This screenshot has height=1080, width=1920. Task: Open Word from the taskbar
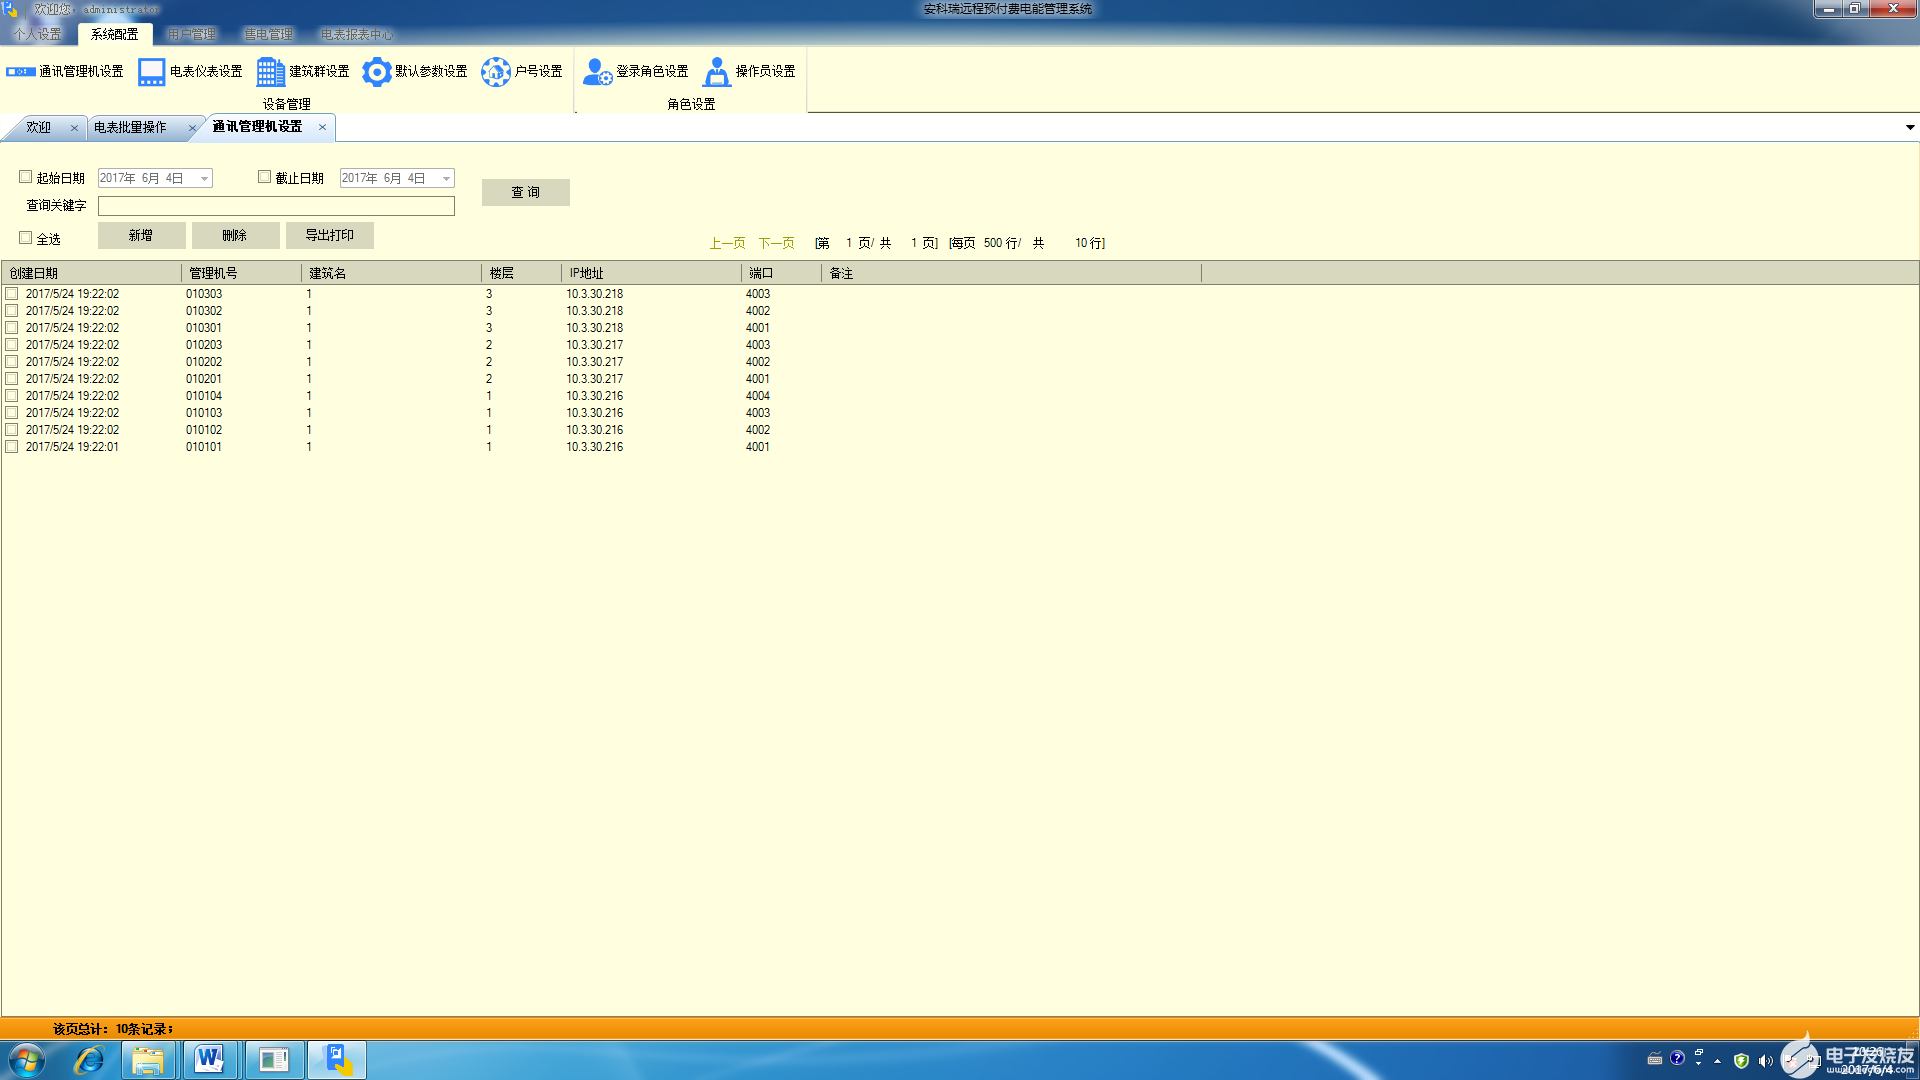[x=210, y=1060]
